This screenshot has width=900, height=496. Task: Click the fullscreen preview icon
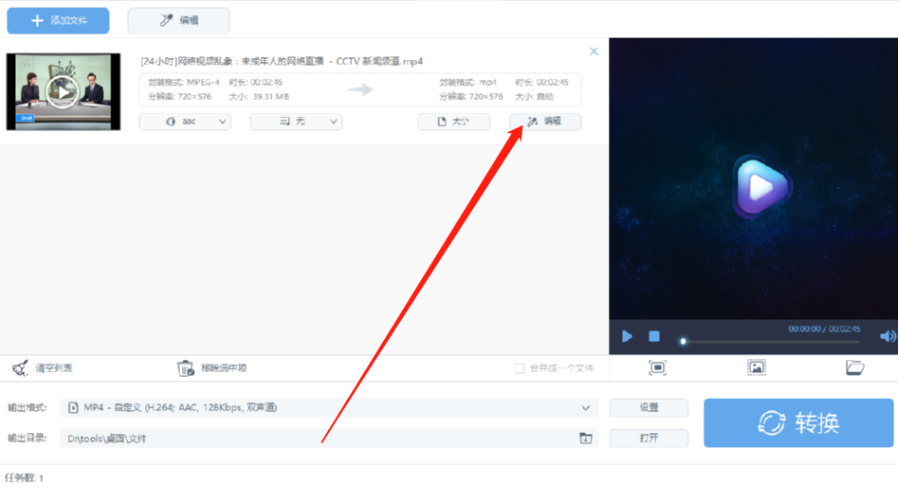coord(657,368)
